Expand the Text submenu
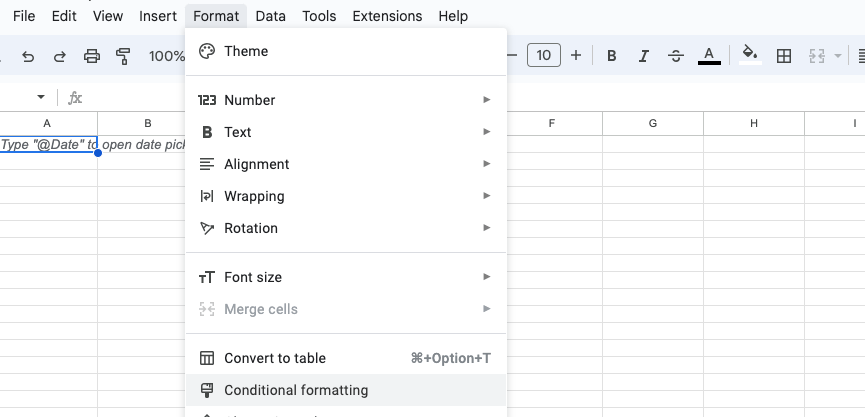This screenshot has width=865, height=417. (346, 132)
